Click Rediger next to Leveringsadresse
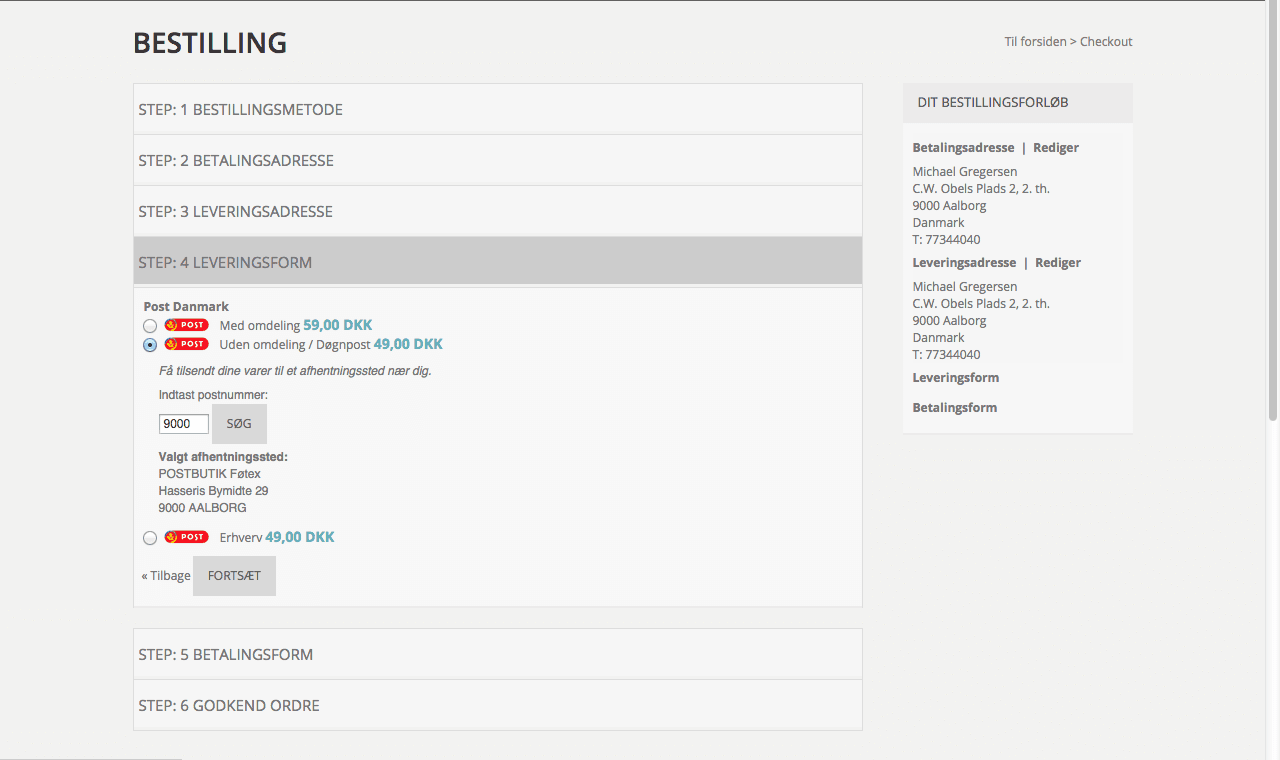The width and height of the screenshot is (1280, 760). (x=1057, y=263)
